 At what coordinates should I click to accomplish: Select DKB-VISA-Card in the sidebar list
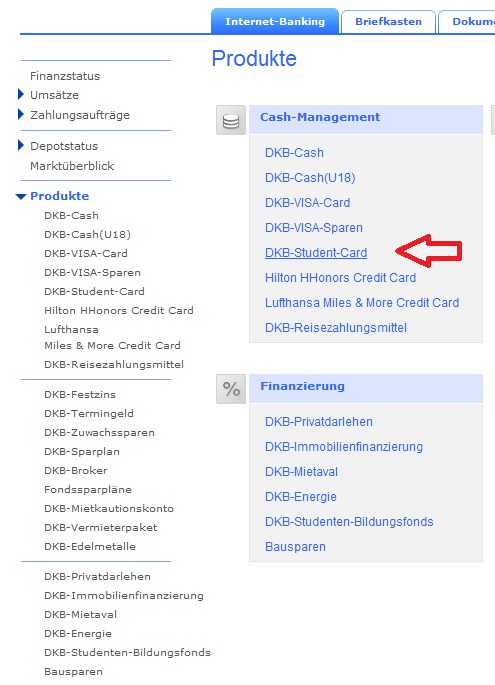pos(86,253)
